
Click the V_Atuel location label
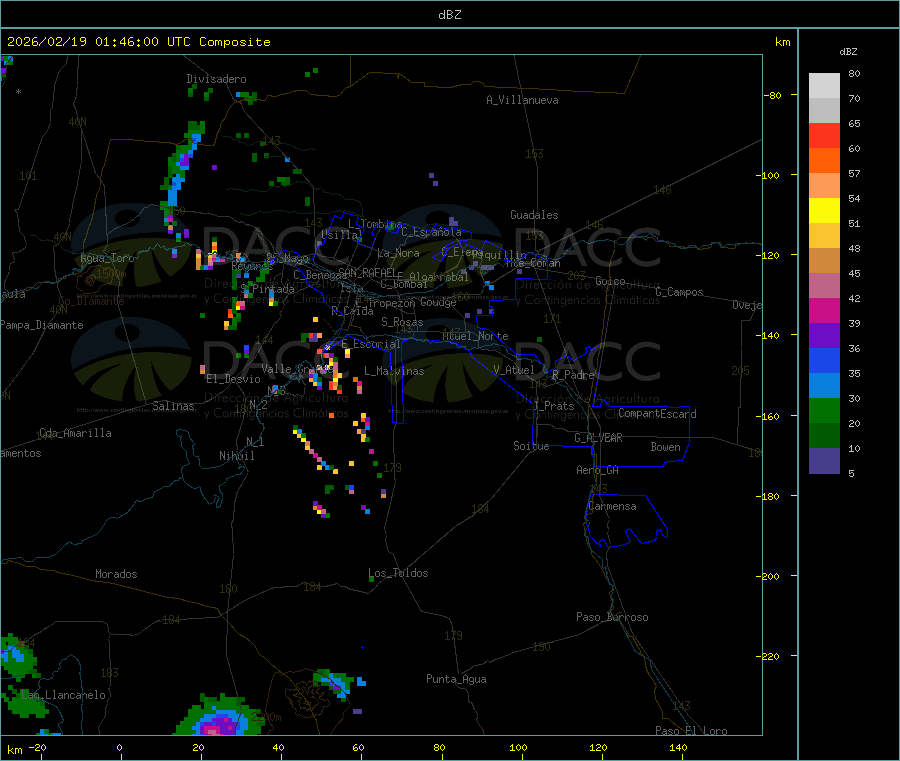(514, 370)
